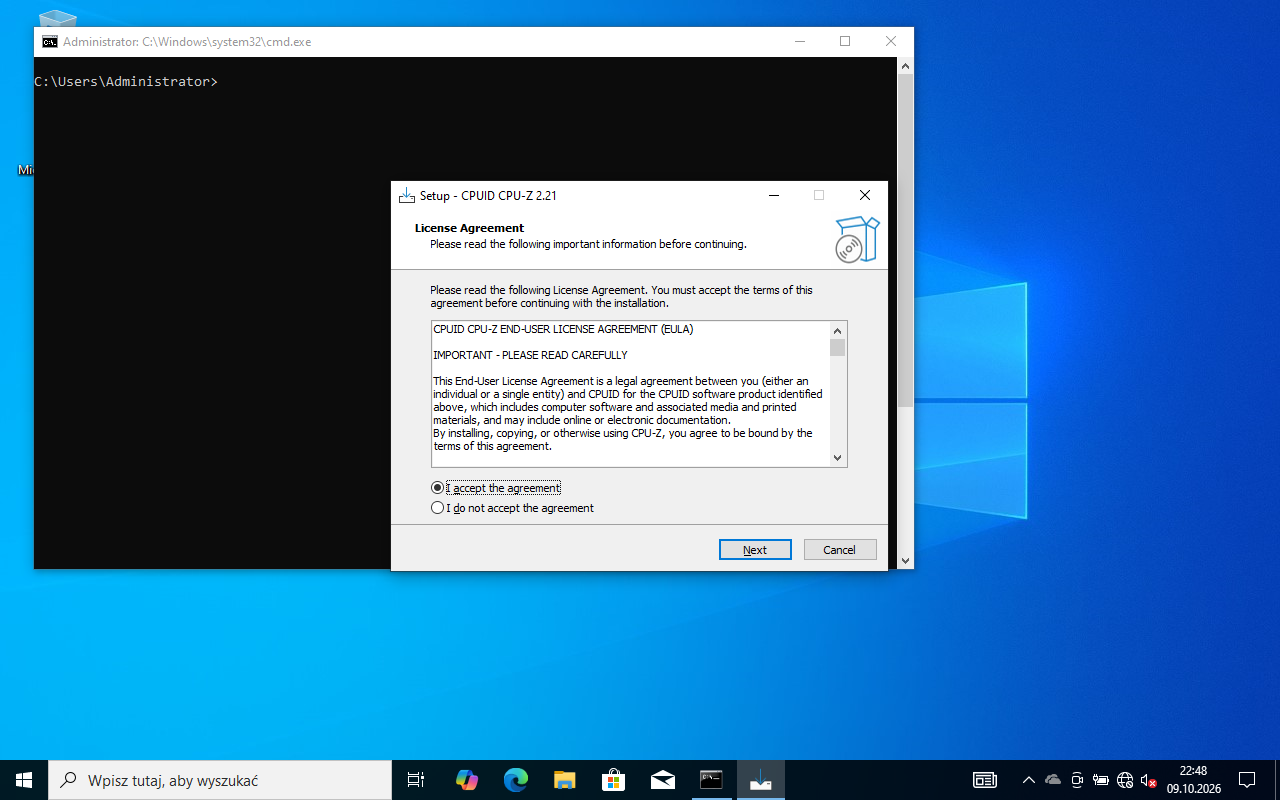Click the cmd prompt 'C:\Users\Administrator>' line

coord(126,81)
